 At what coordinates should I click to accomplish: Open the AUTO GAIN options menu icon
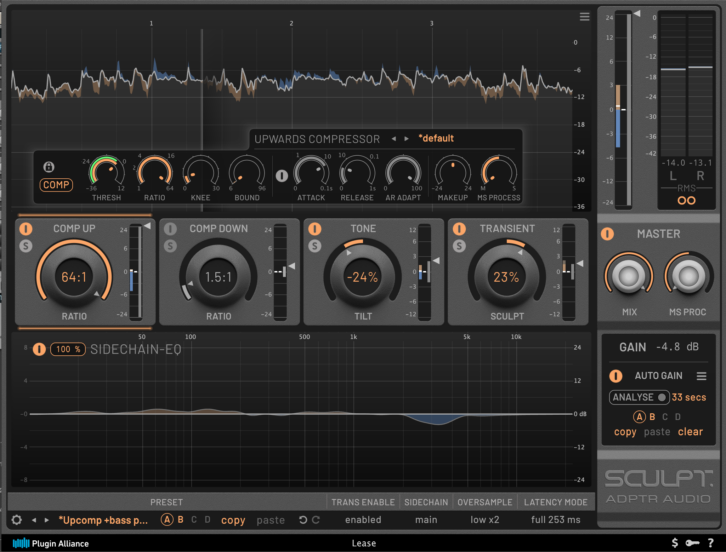[x=701, y=376]
